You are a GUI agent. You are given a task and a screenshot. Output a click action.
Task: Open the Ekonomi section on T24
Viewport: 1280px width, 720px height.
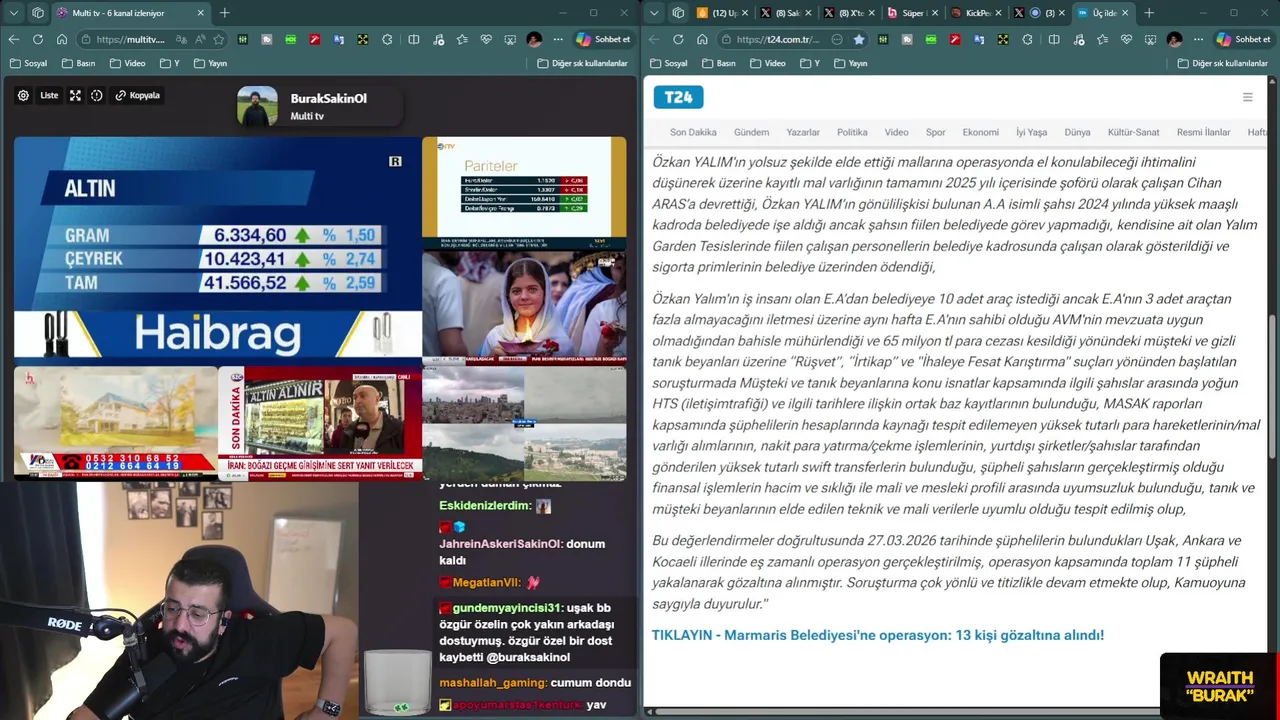click(x=980, y=132)
